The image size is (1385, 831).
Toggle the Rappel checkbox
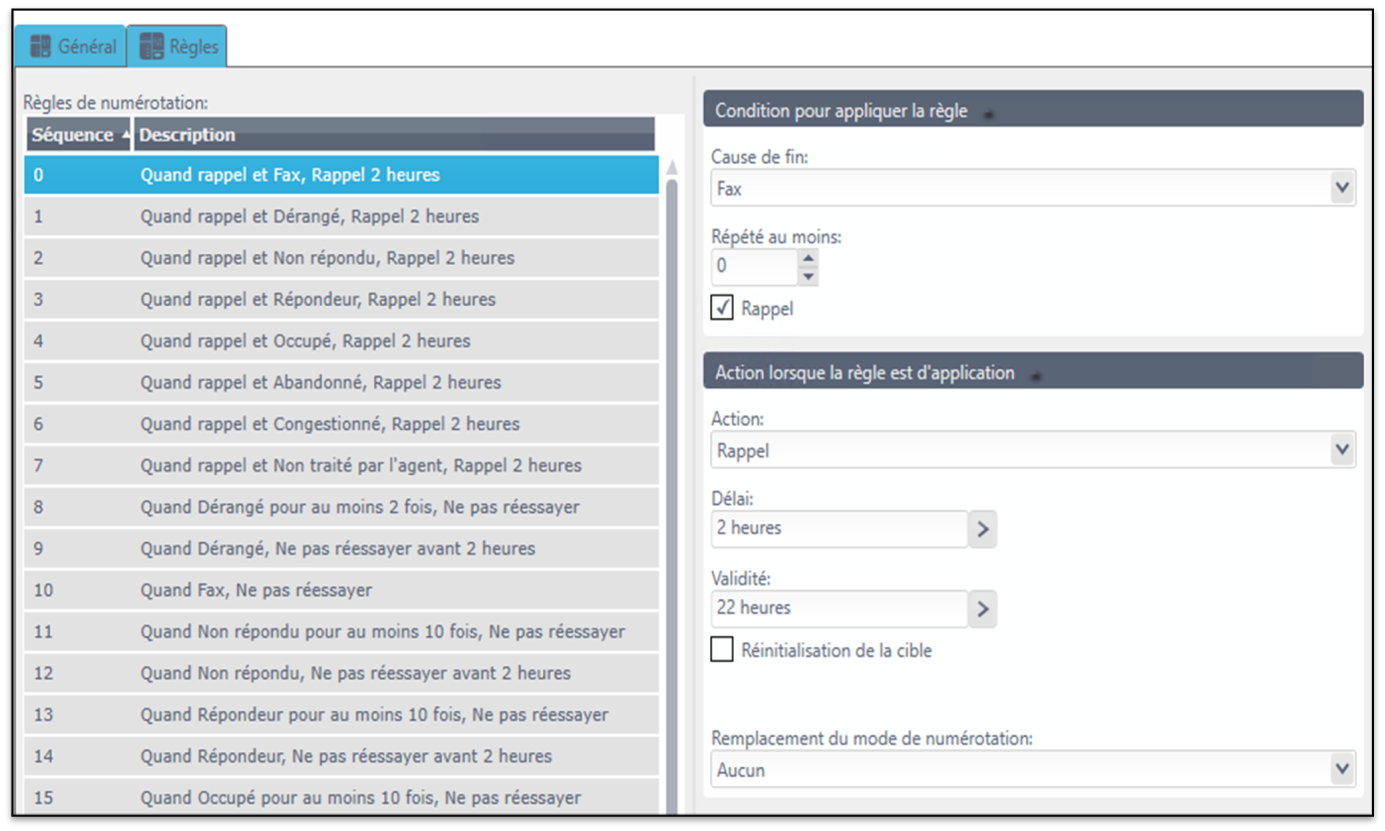pos(722,308)
